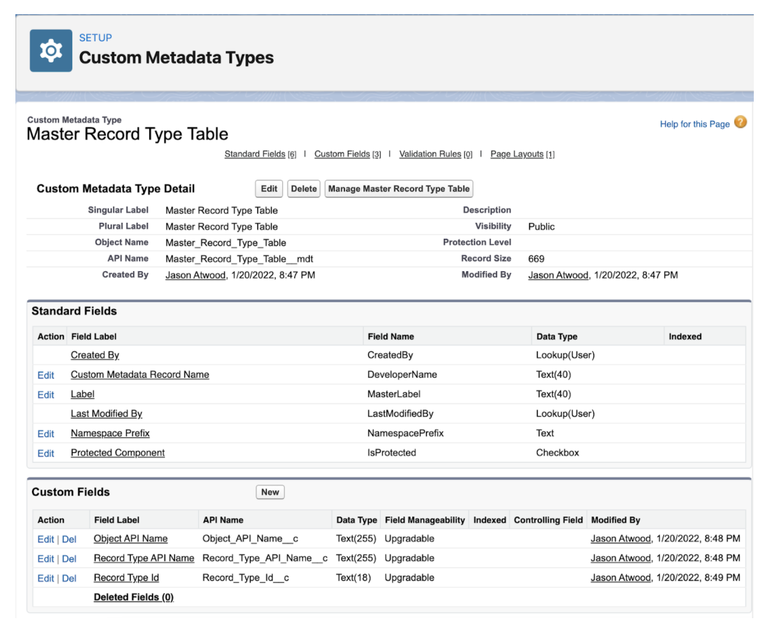Click the Setup gear icon
Screen dimensions: 768x630
pos(51,50)
